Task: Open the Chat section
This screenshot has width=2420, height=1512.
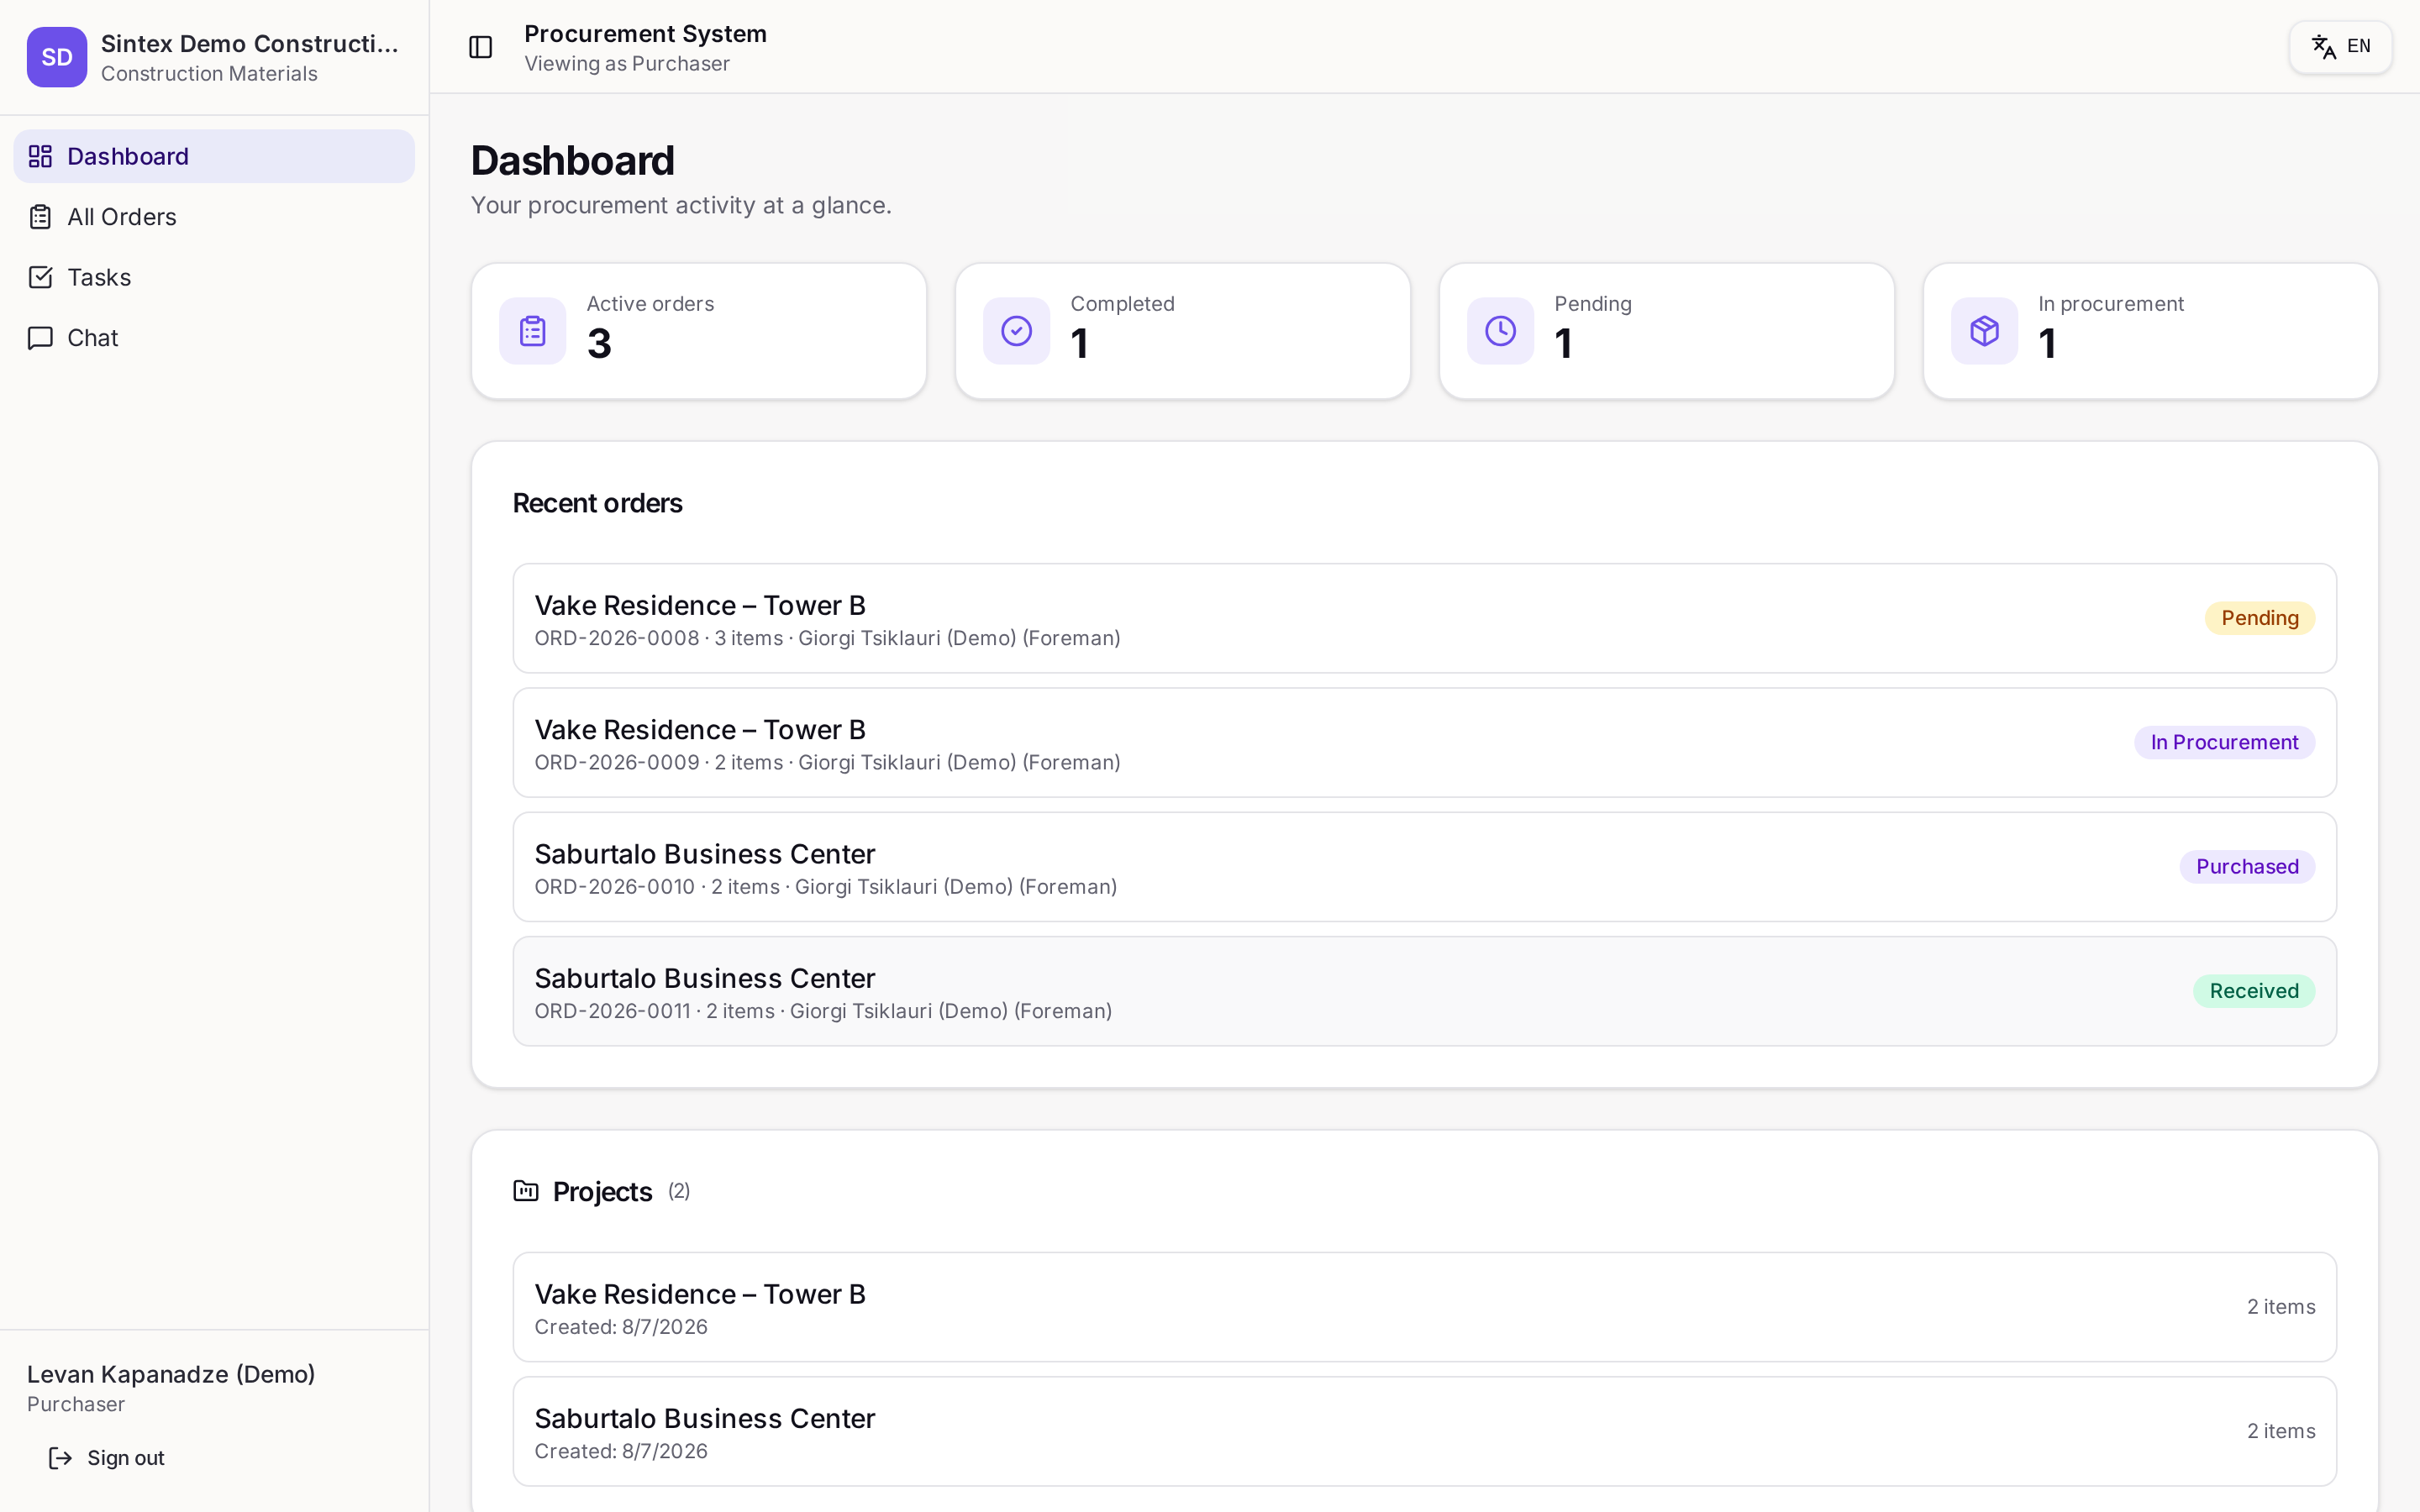Action: pyautogui.click(x=214, y=338)
